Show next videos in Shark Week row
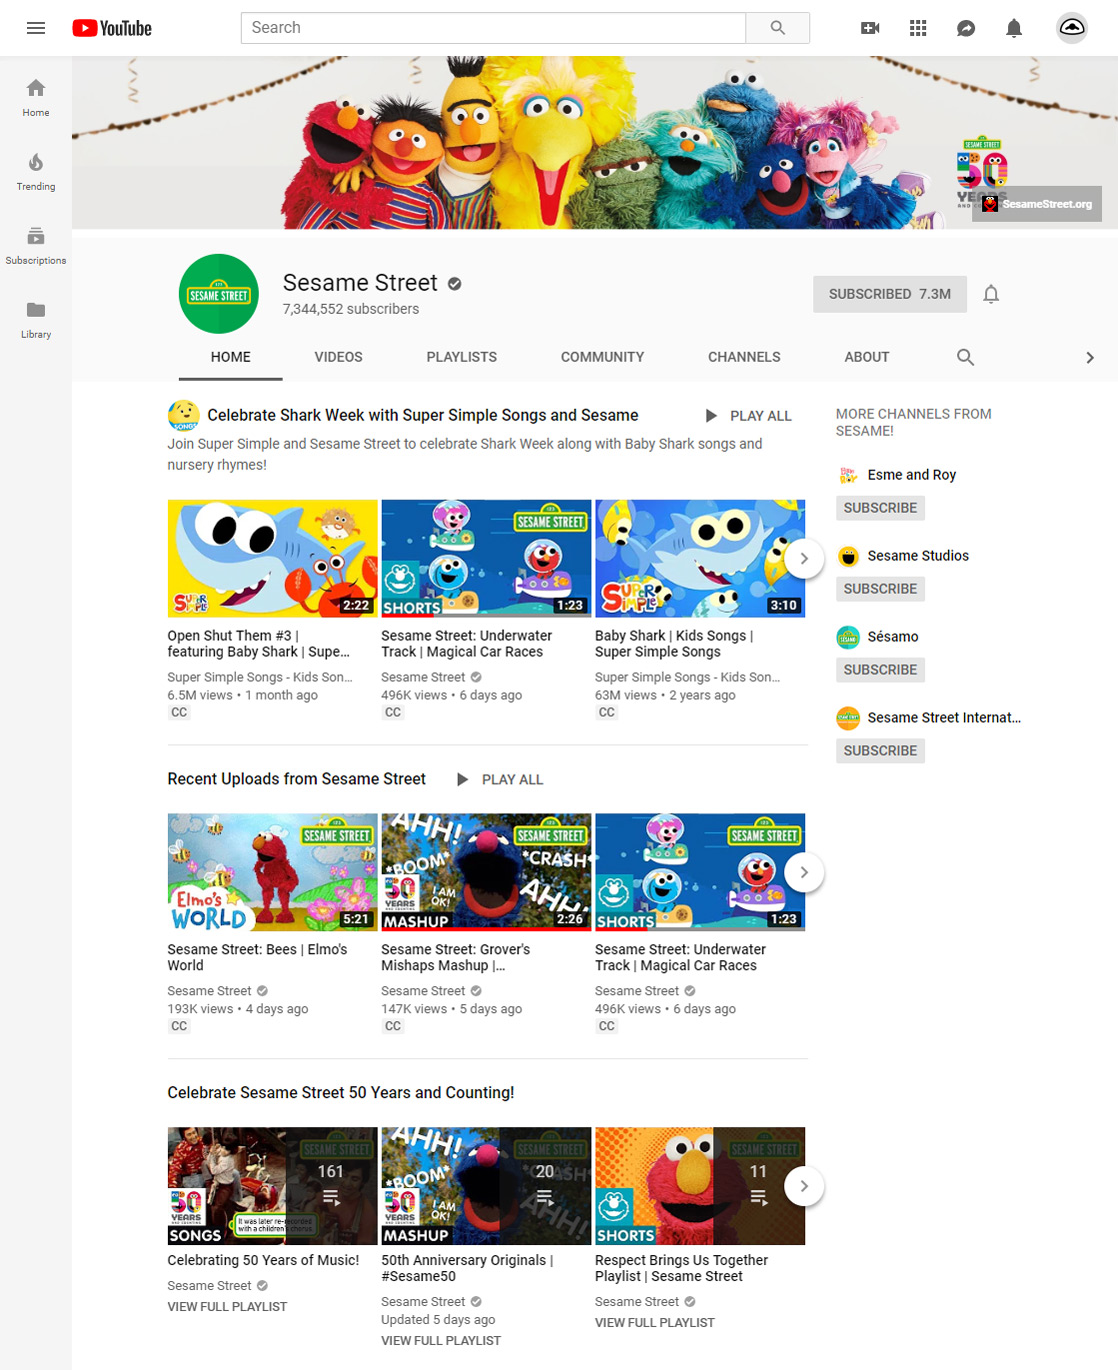Image resolution: width=1118 pixels, height=1370 pixels. [804, 558]
